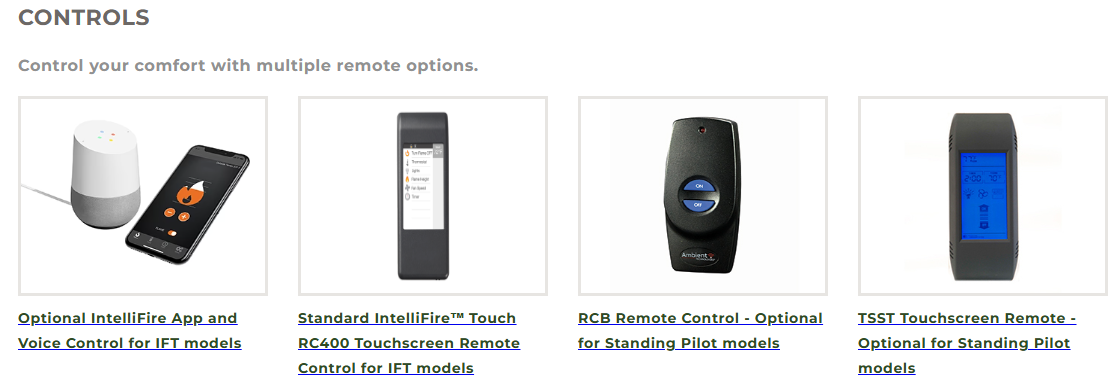Image resolution: width=1115 pixels, height=383 pixels.
Task: Open Optional IntelliFire App and Voice Control link
Action: pos(129,330)
